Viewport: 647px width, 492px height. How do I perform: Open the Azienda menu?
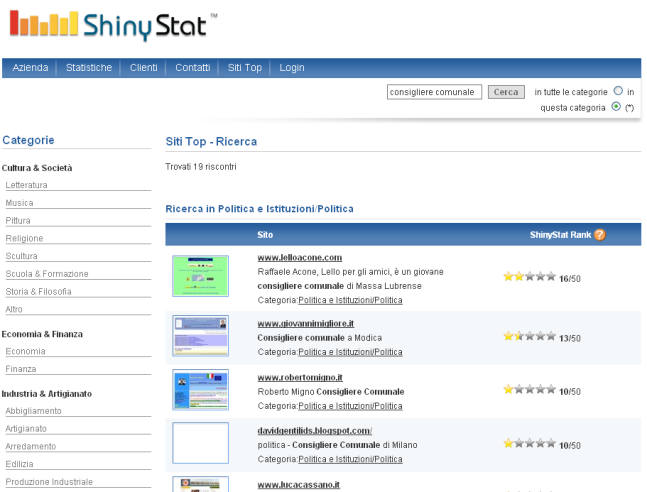tap(30, 68)
